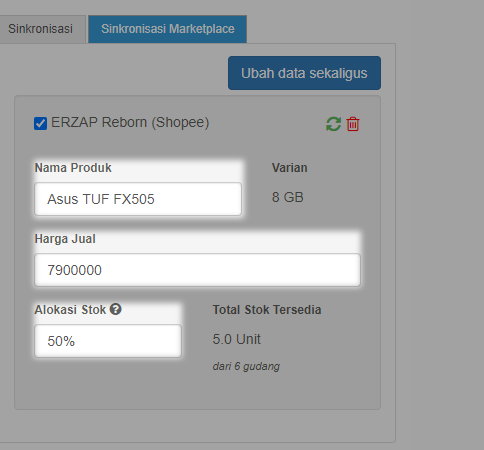Select the 8 GB variant text

[x=287, y=197]
